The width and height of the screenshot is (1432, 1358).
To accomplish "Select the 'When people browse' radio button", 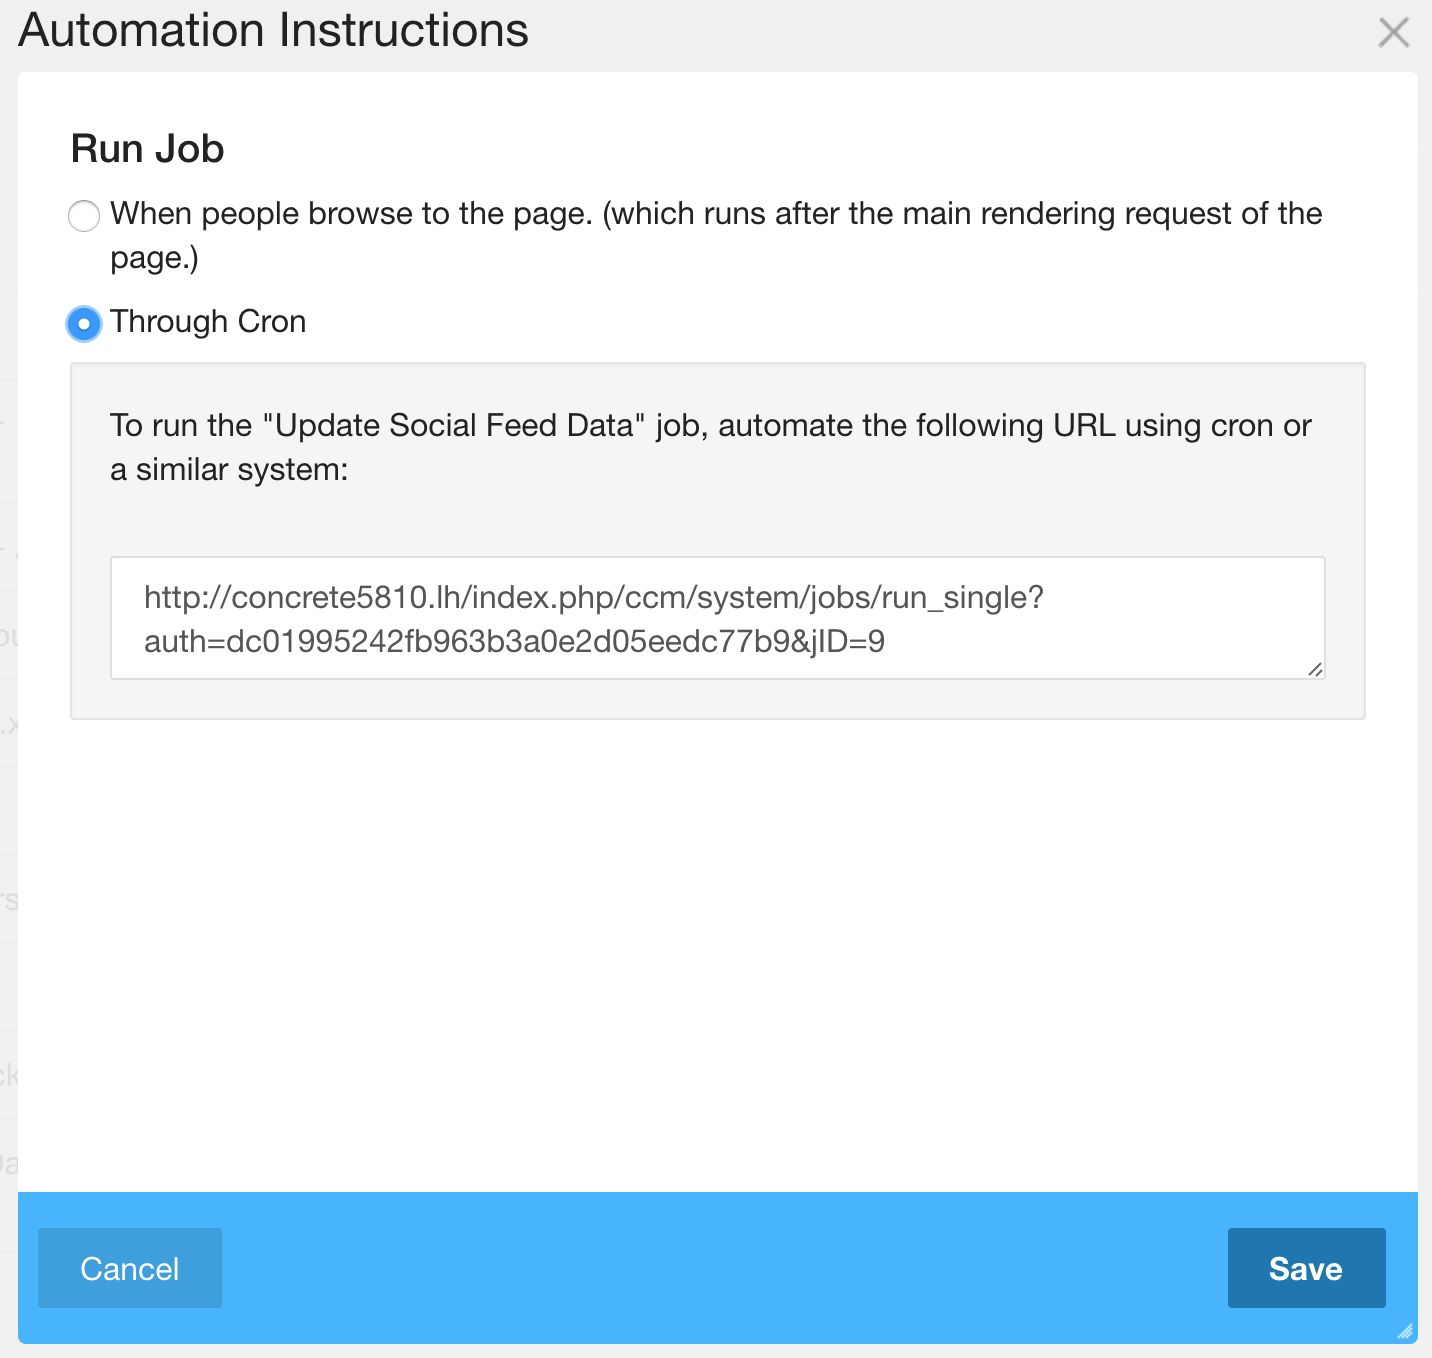I will (x=84, y=215).
